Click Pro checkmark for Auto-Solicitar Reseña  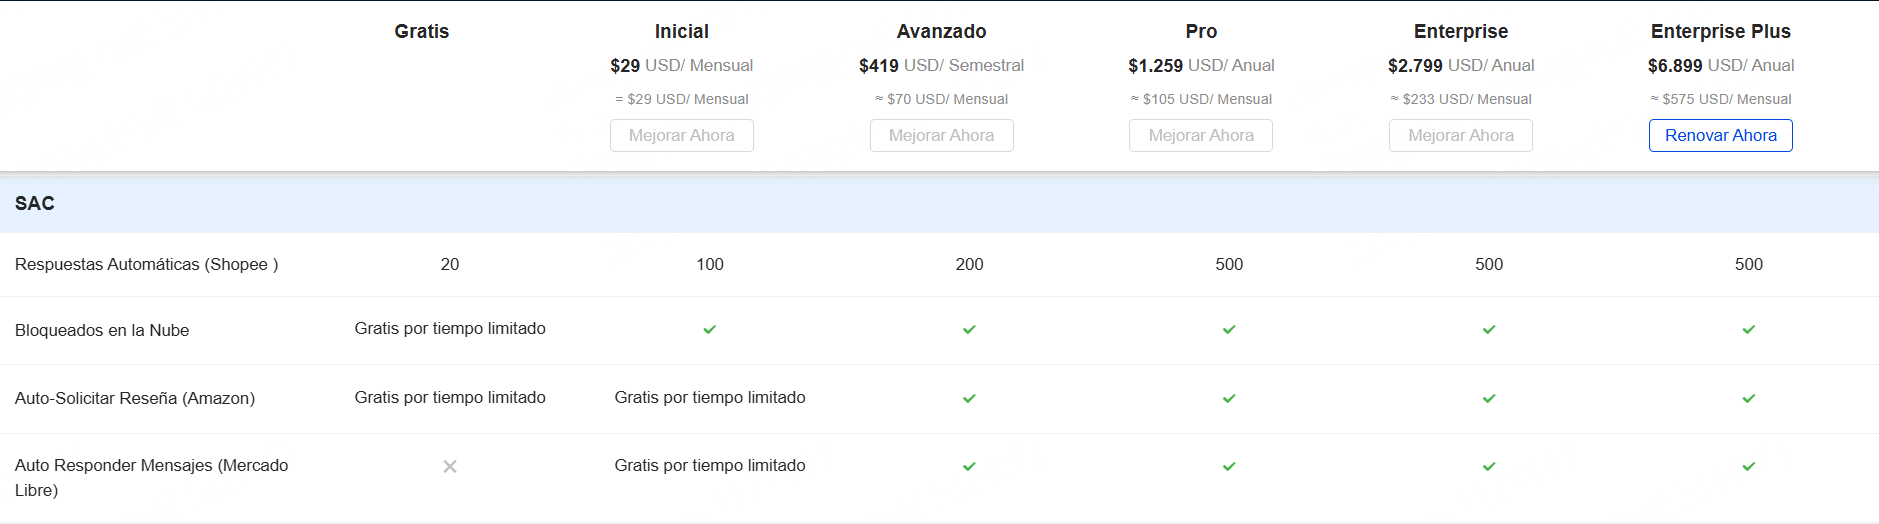pyautogui.click(x=1229, y=398)
